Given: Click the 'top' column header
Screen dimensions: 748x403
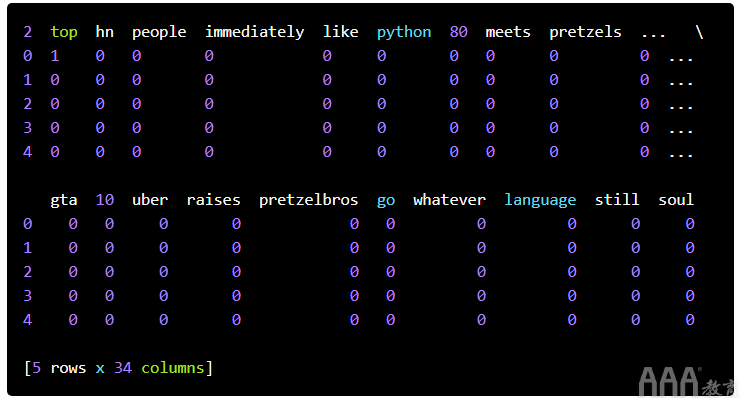Looking at the screenshot, I should click(x=64, y=32).
